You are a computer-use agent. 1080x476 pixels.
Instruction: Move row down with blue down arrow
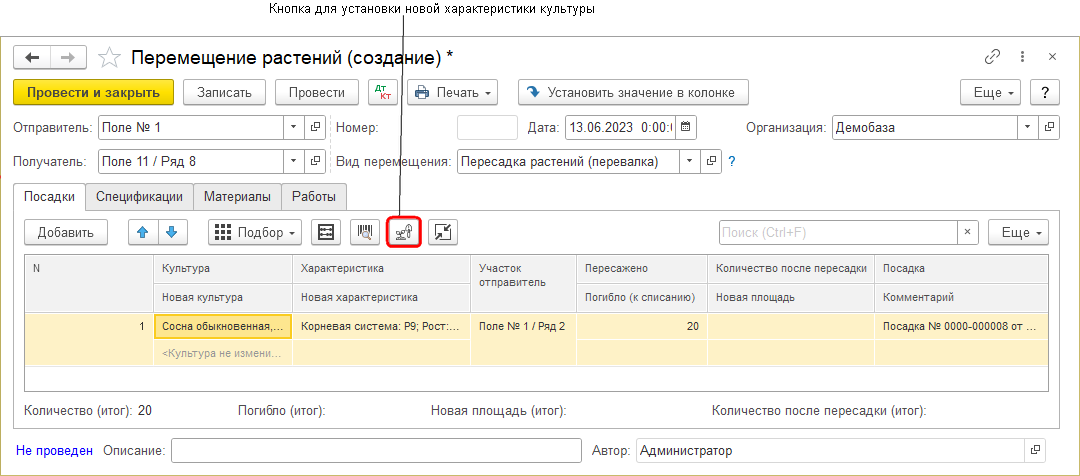click(173, 232)
